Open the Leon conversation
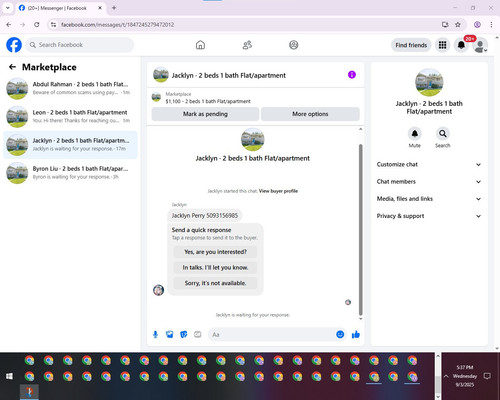This screenshot has width=500, height=400. click(70, 116)
